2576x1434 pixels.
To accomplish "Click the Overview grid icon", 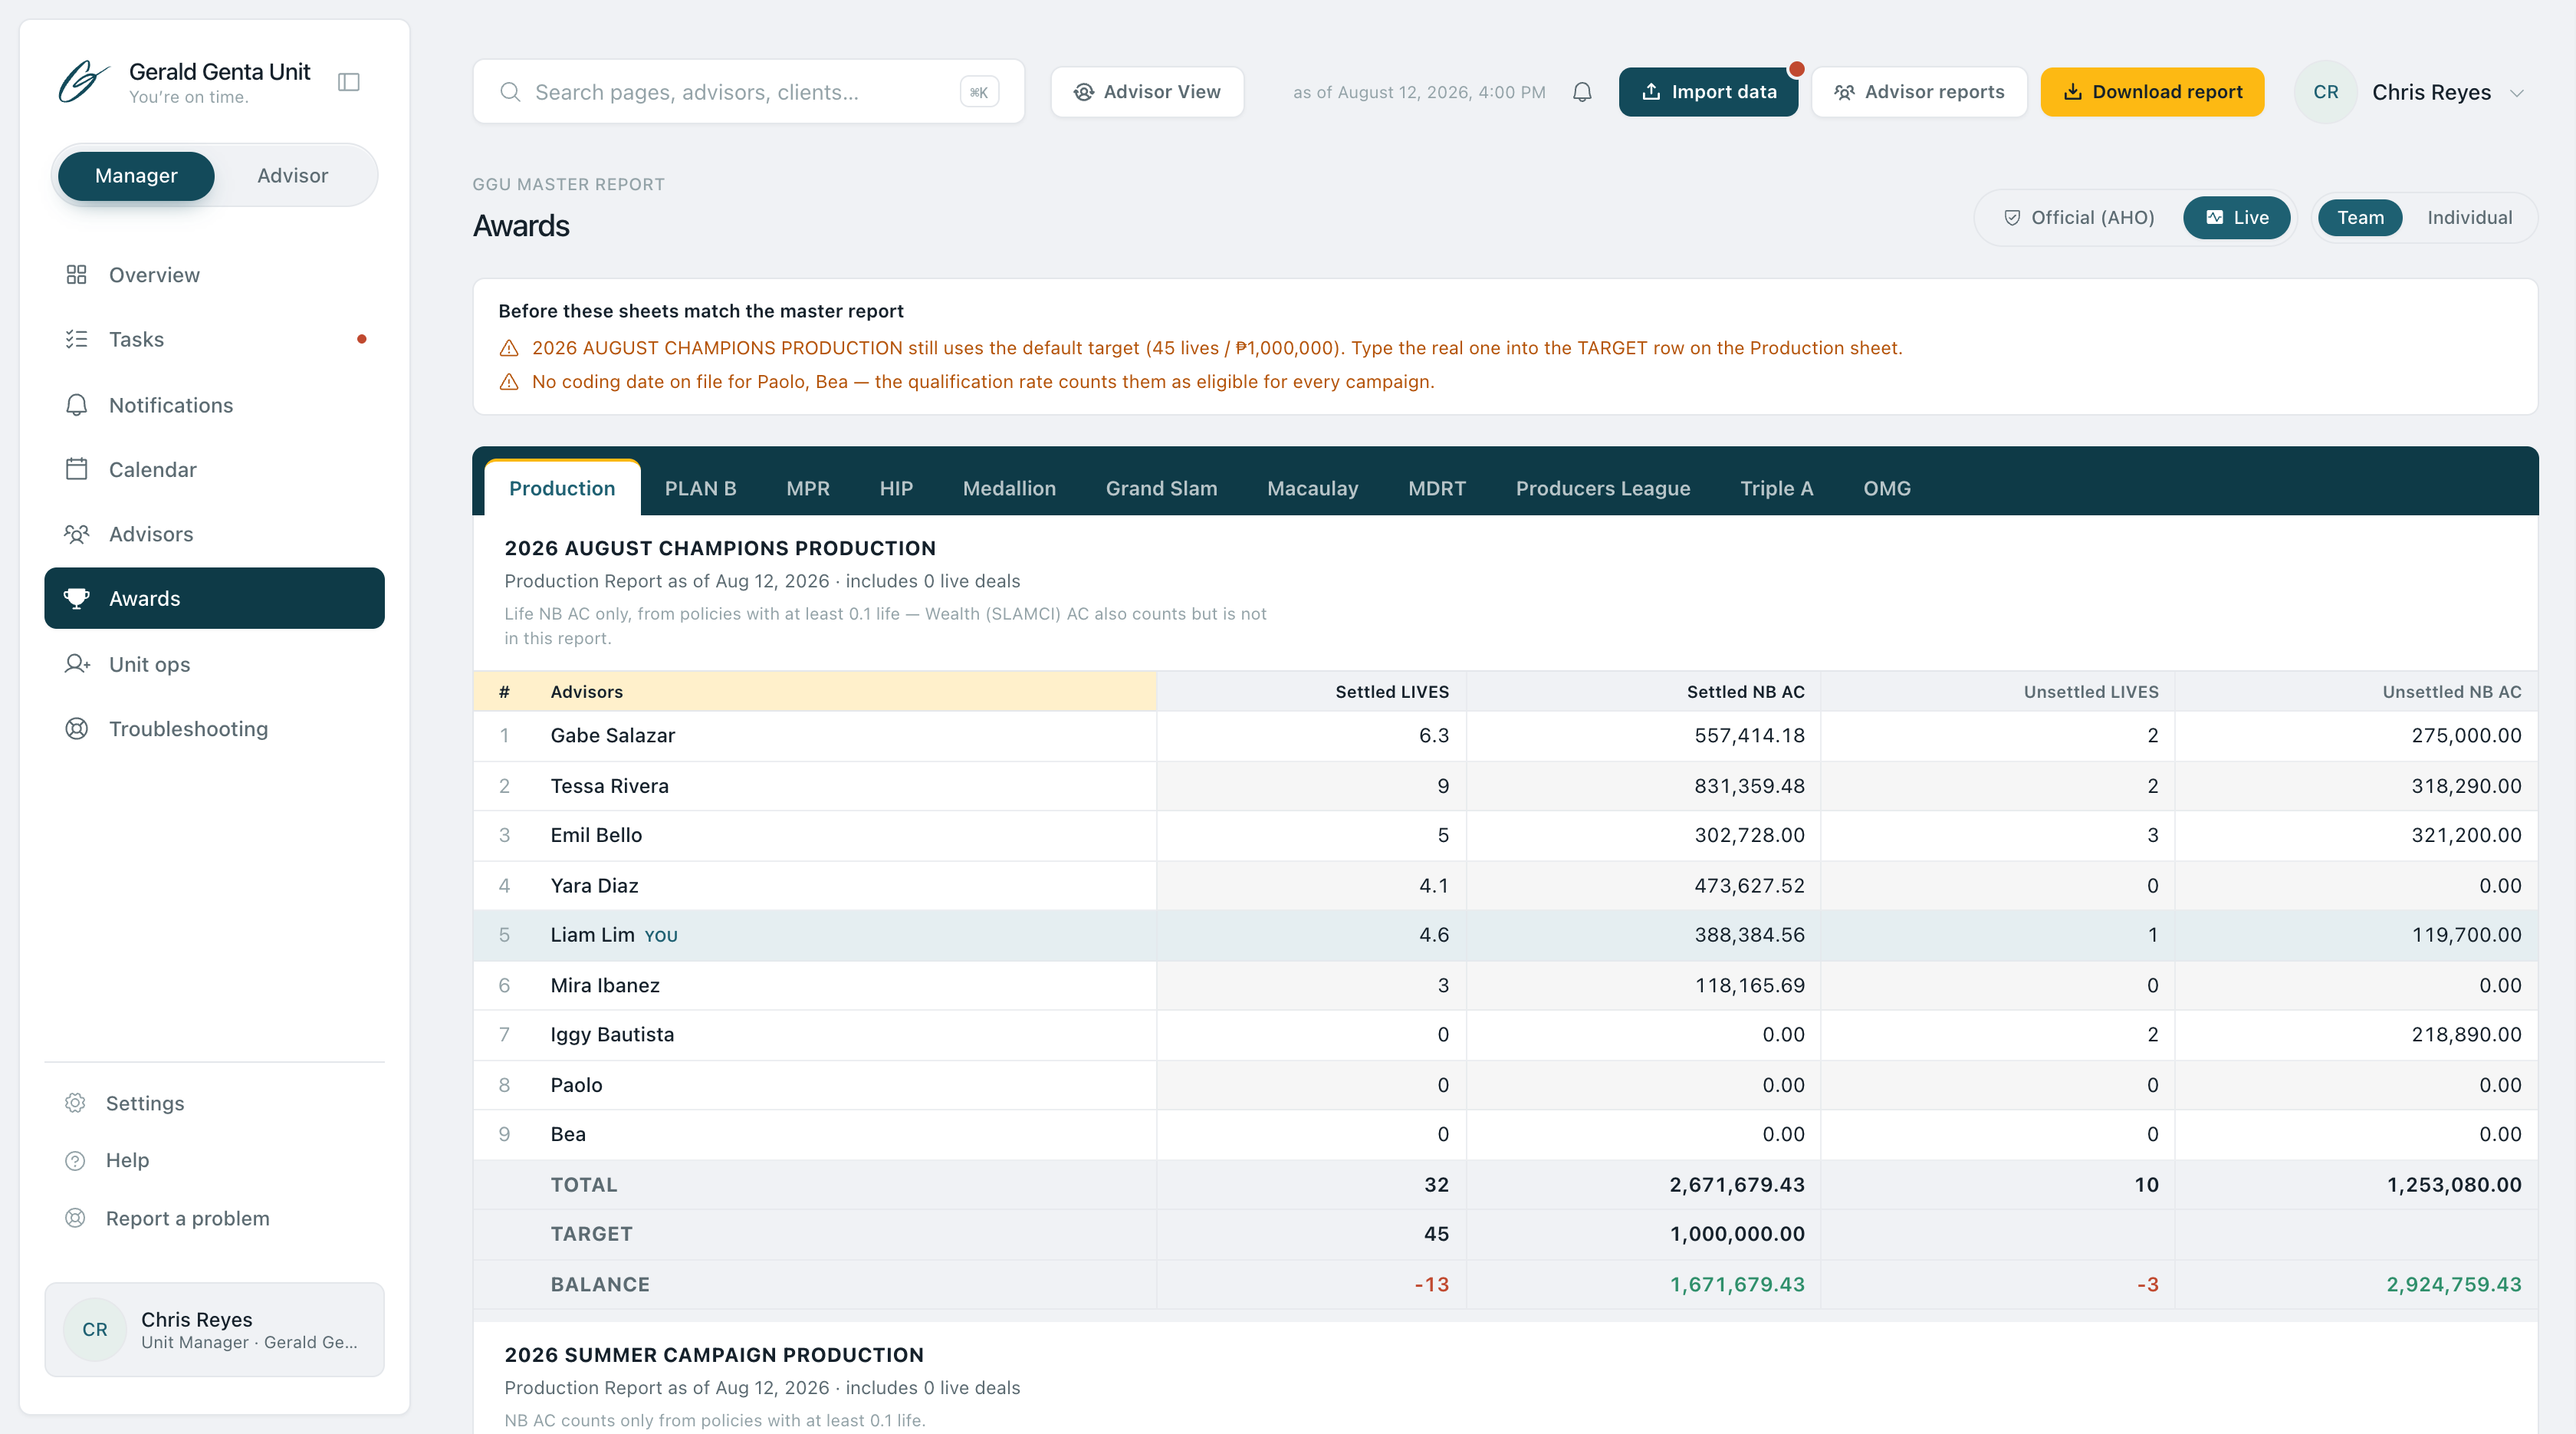I will pyautogui.click(x=76, y=274).
